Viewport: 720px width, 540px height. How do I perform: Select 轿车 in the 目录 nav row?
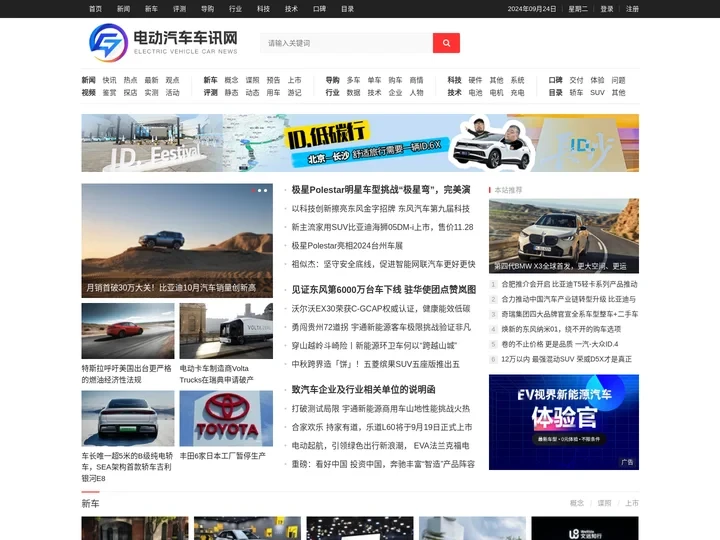[576, 92]
